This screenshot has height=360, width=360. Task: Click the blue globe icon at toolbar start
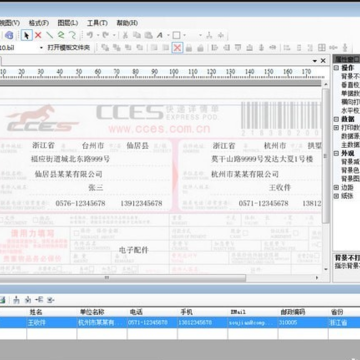[x=9, y=35]
